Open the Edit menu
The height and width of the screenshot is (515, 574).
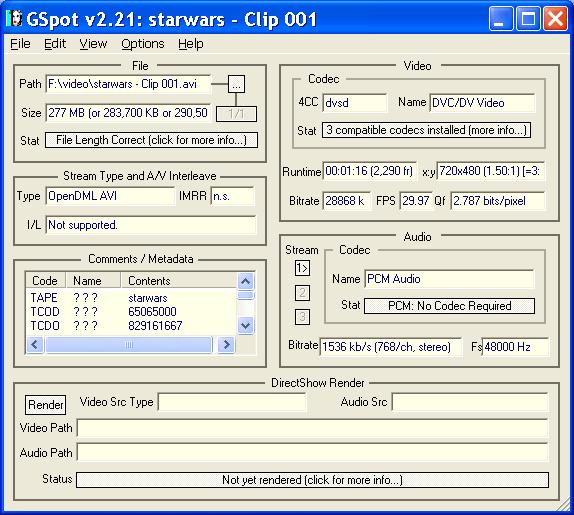tap(55, 44)
